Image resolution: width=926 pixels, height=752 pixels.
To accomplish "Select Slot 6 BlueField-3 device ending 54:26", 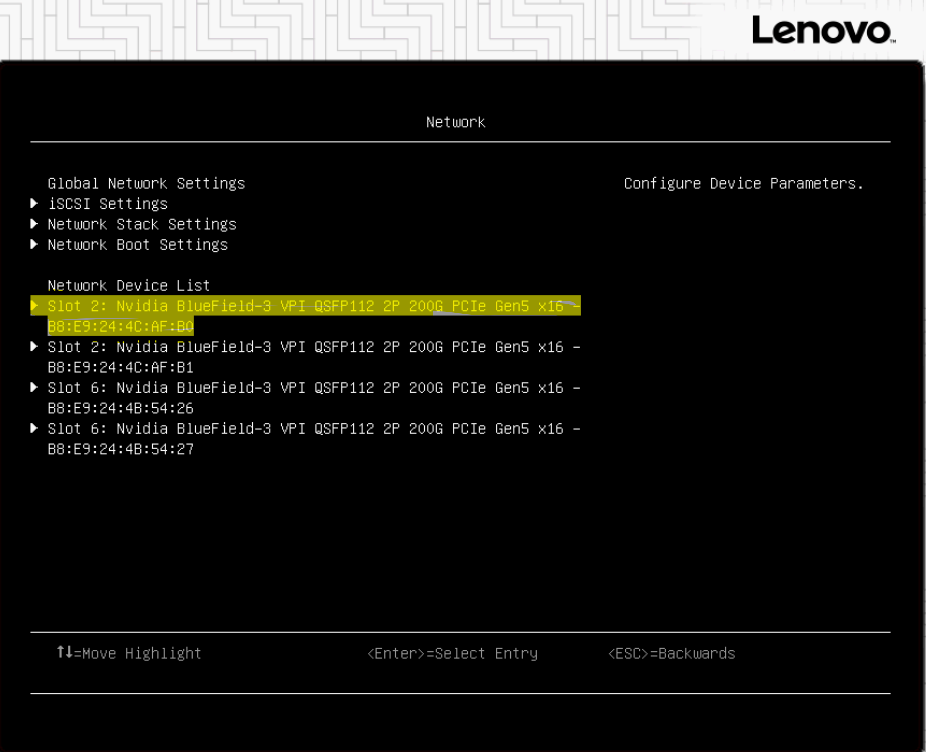I will point(305,398).
